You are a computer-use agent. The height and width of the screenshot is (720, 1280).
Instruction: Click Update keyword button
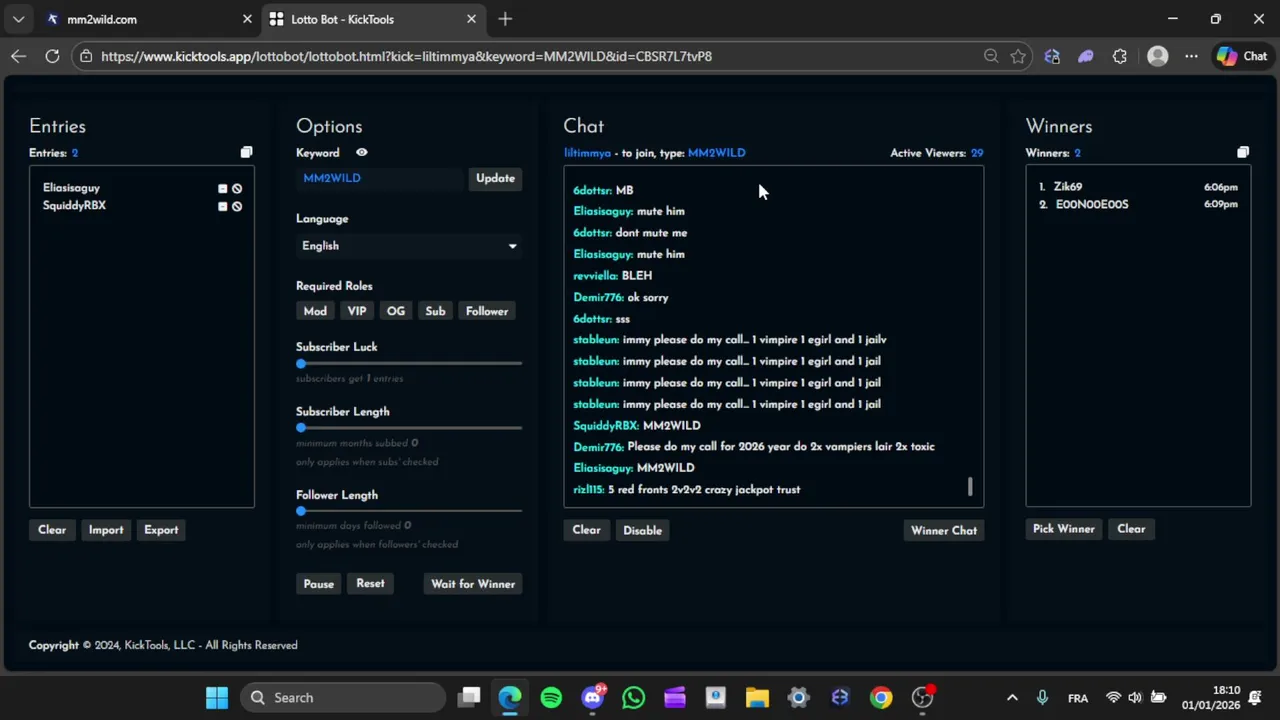pos(495,178)
